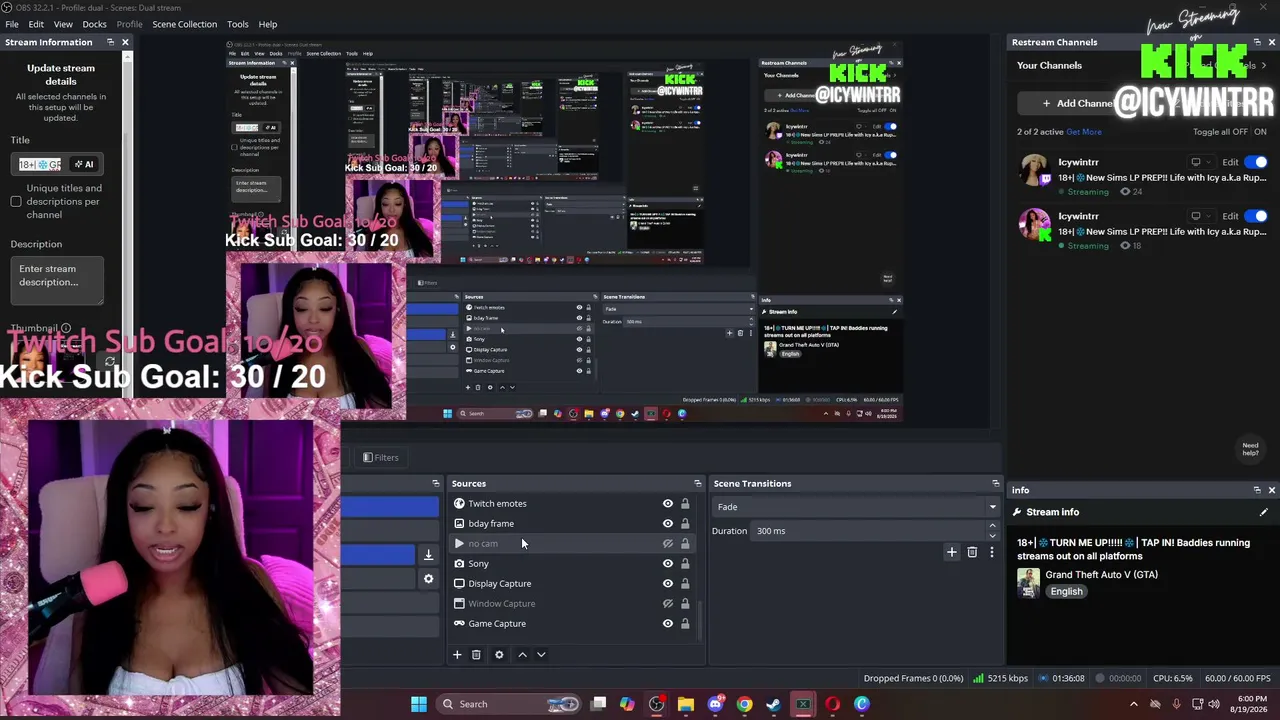Image resolution: width=1280 pixels, height=720 pixels.
Task: Hide the Sony source
Action: pos(668,564)
